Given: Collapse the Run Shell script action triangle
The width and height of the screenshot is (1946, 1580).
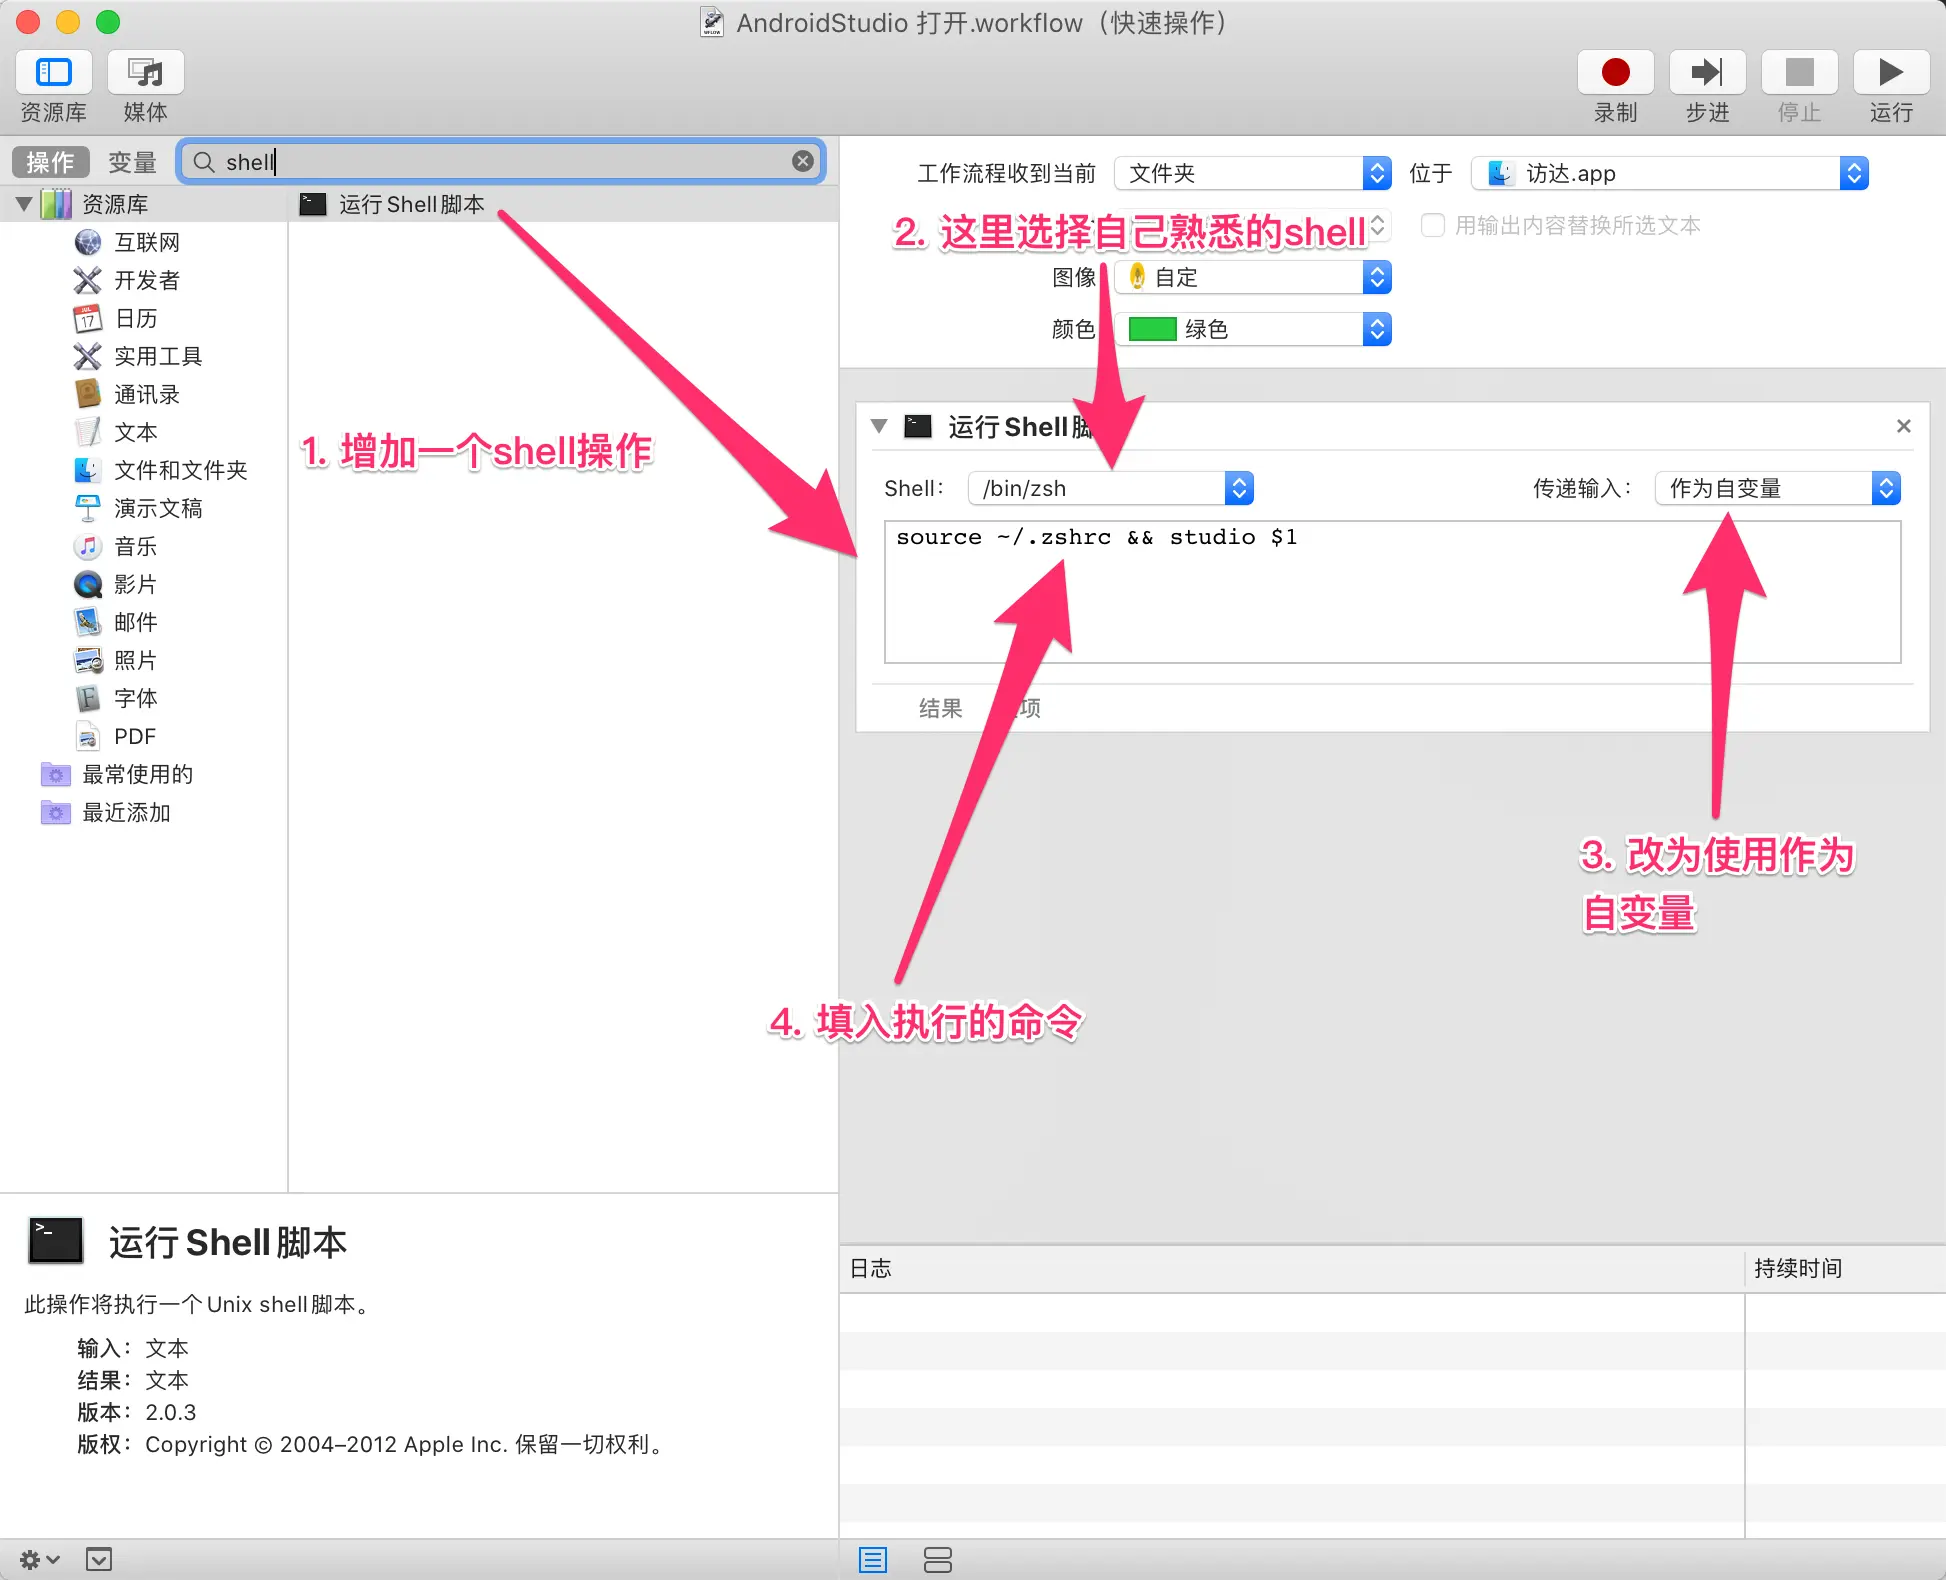Looking at the screenshot, I should [x=879, y=427].
